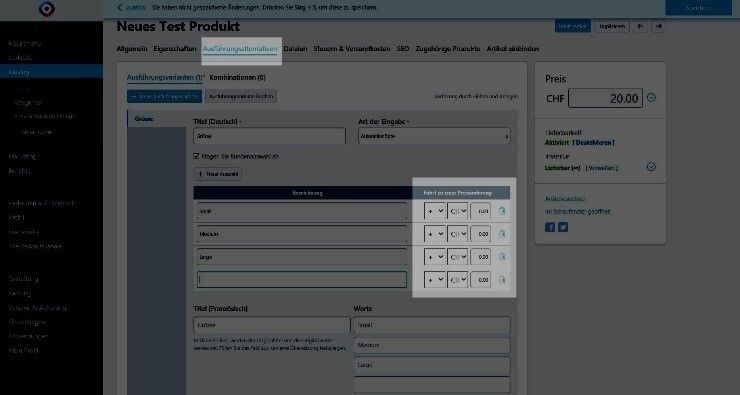The width and height of the screenshot is (740, 395).
Task: Go to the previous product arrow
Action: 640,26
